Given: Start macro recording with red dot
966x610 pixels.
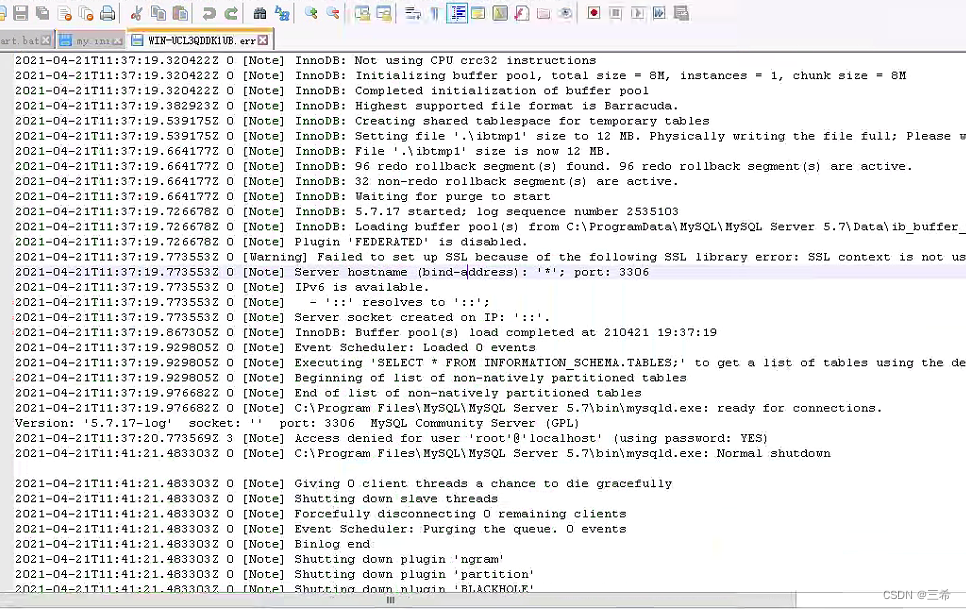Looking at the screenshot, I should pos(593,13).
